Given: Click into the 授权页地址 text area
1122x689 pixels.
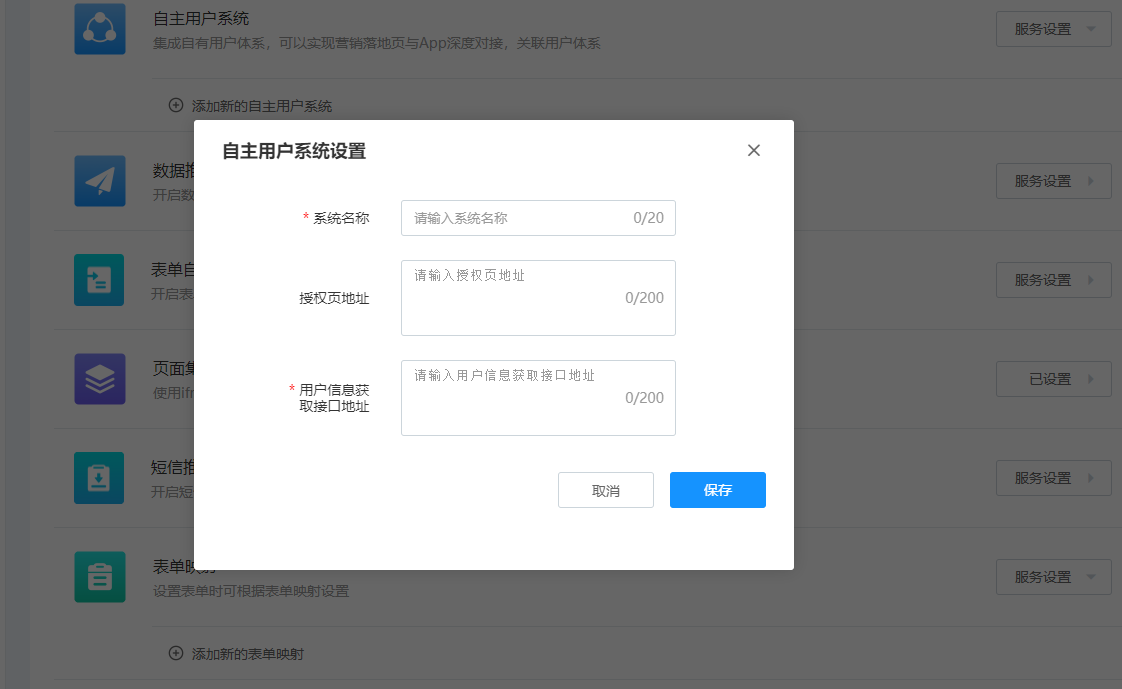Looking at the screenshot, I should coord(538,298).
